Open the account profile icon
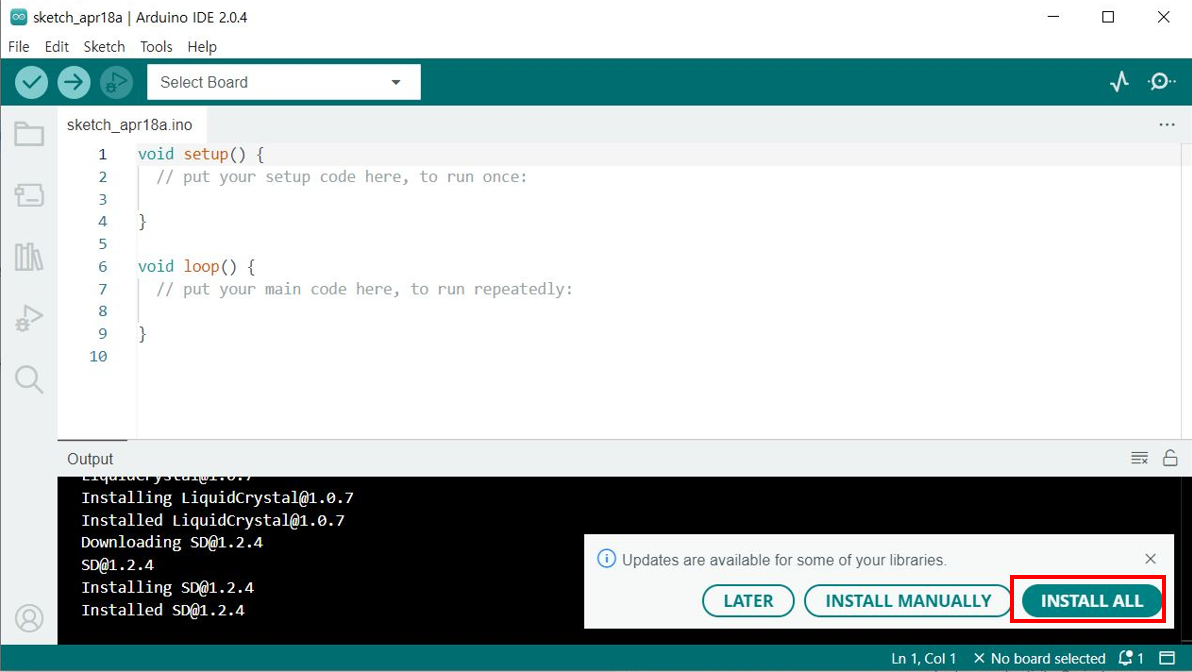The height and width of the screenshot is (672, 1192). click(29, 618)
